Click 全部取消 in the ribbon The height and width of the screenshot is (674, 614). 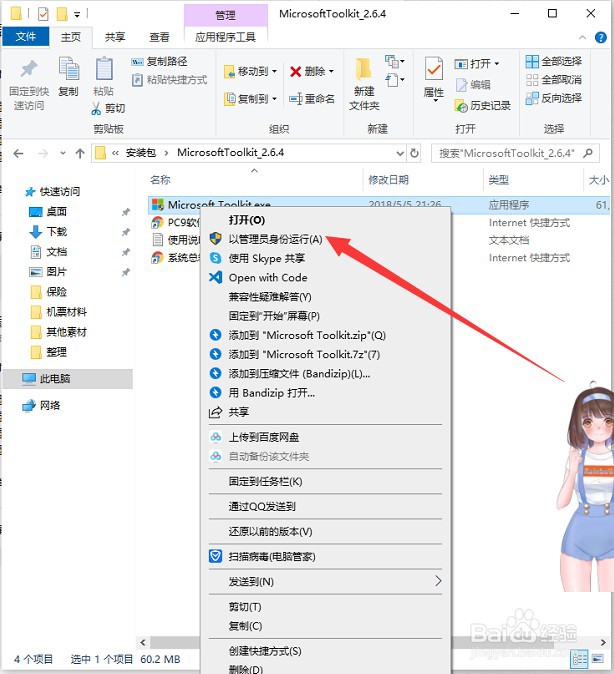554,80
